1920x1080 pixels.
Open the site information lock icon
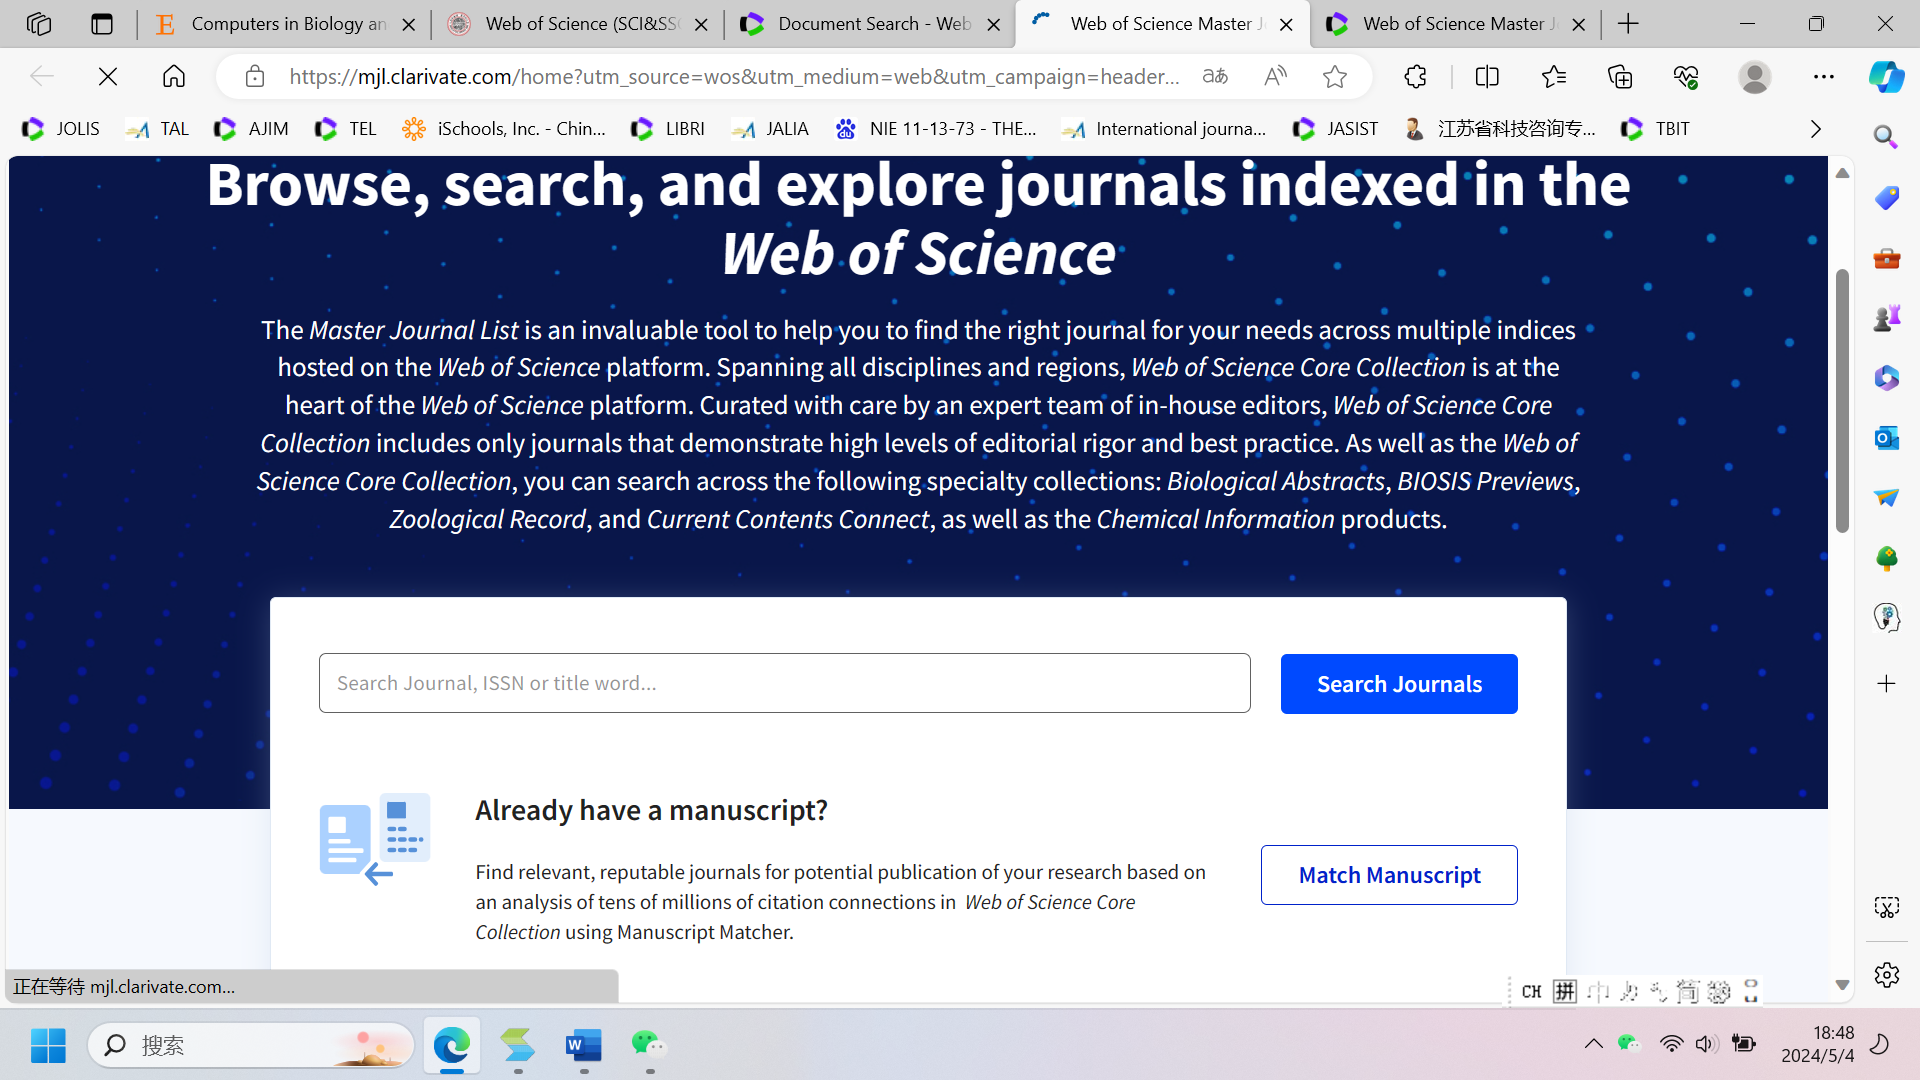tap(255, 76)
